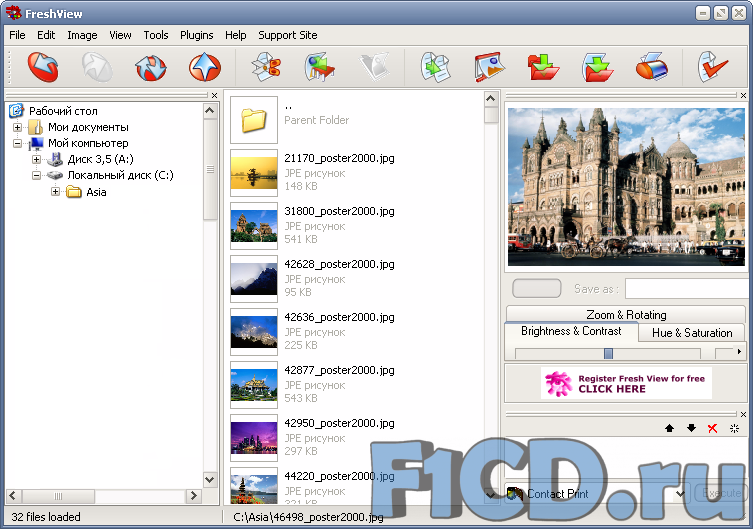Click the Print toolbar icon

pos(652,67)
